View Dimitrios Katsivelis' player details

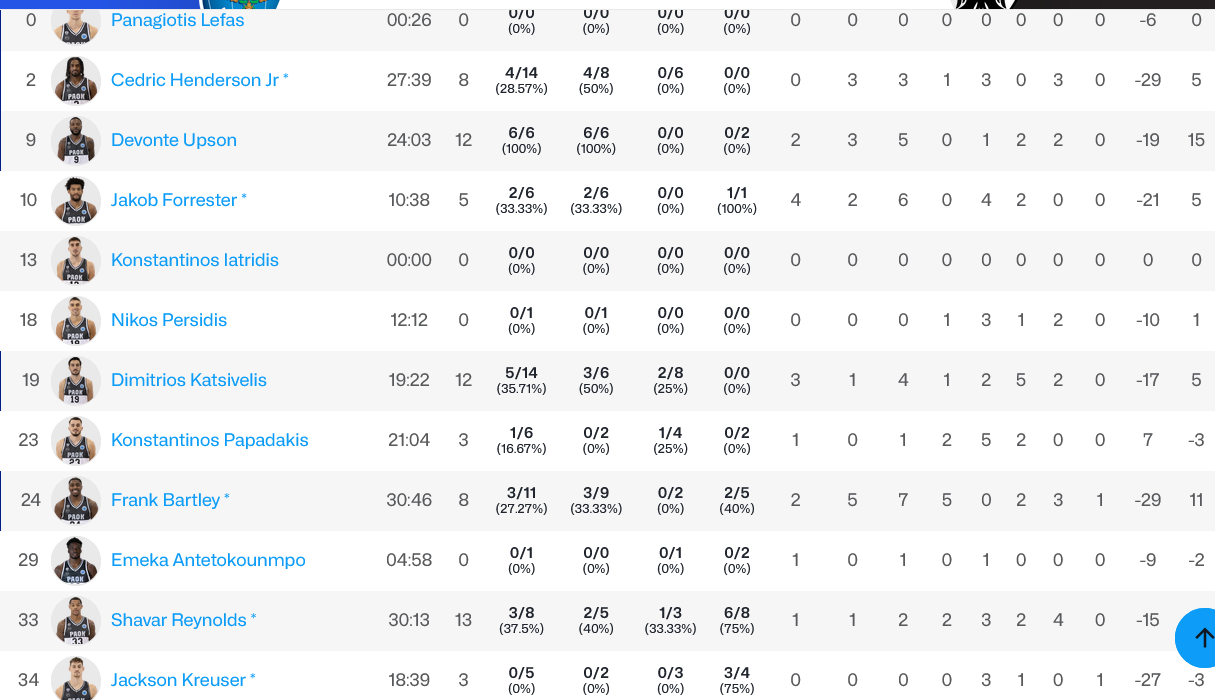189,380
